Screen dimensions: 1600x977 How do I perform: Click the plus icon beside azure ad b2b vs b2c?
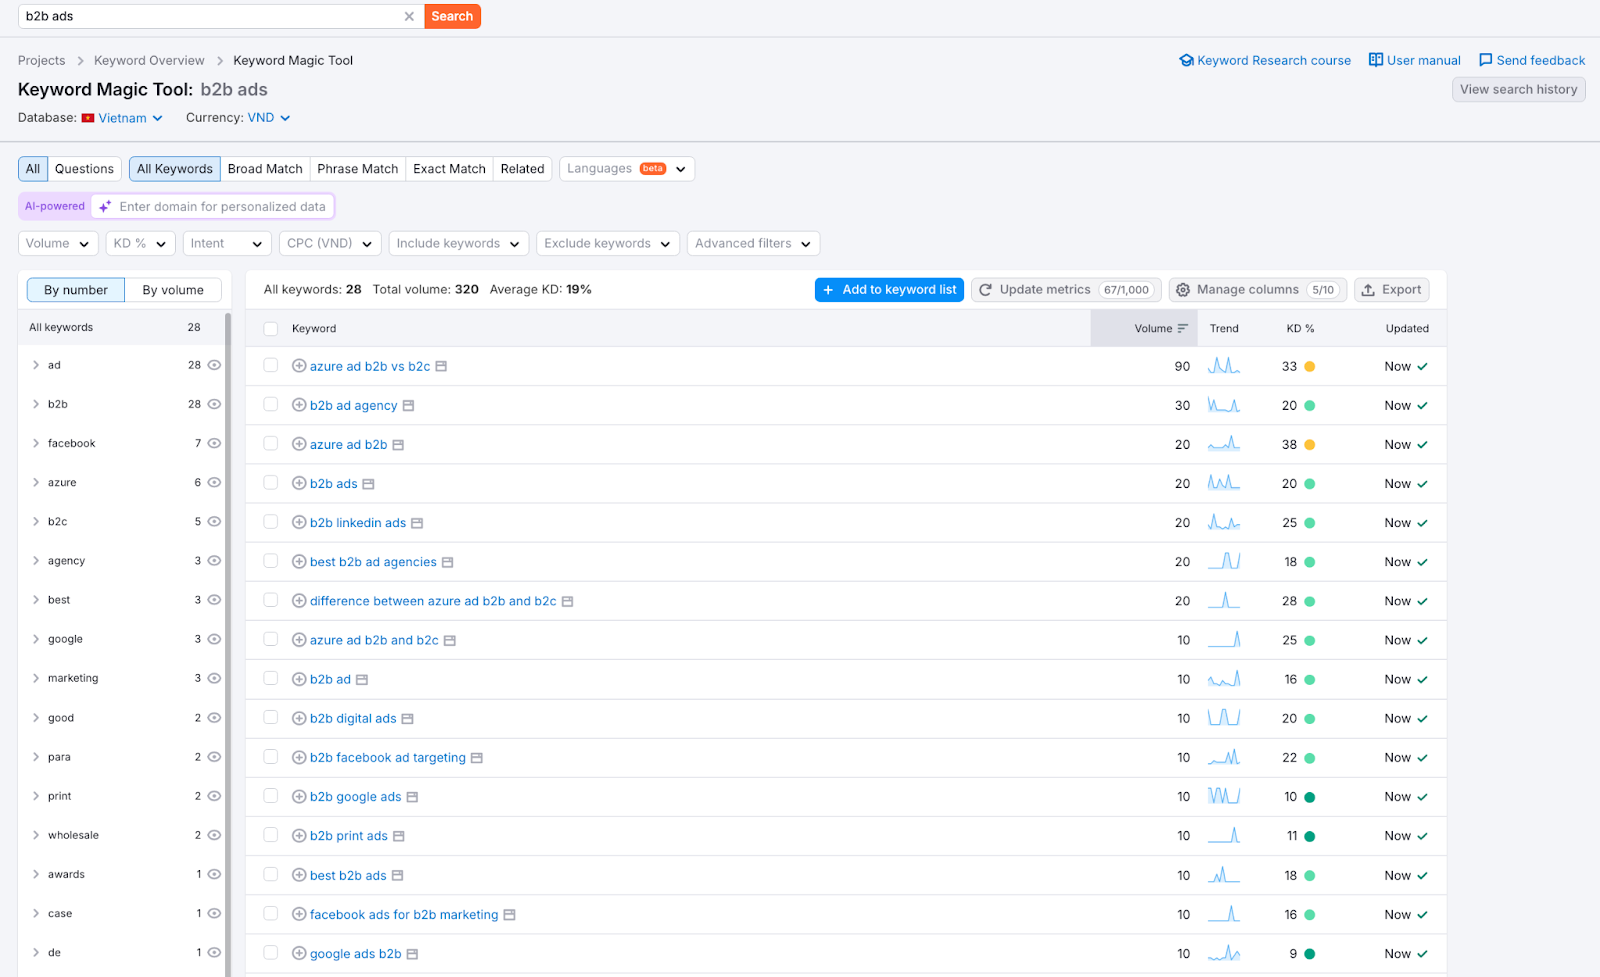299,366
